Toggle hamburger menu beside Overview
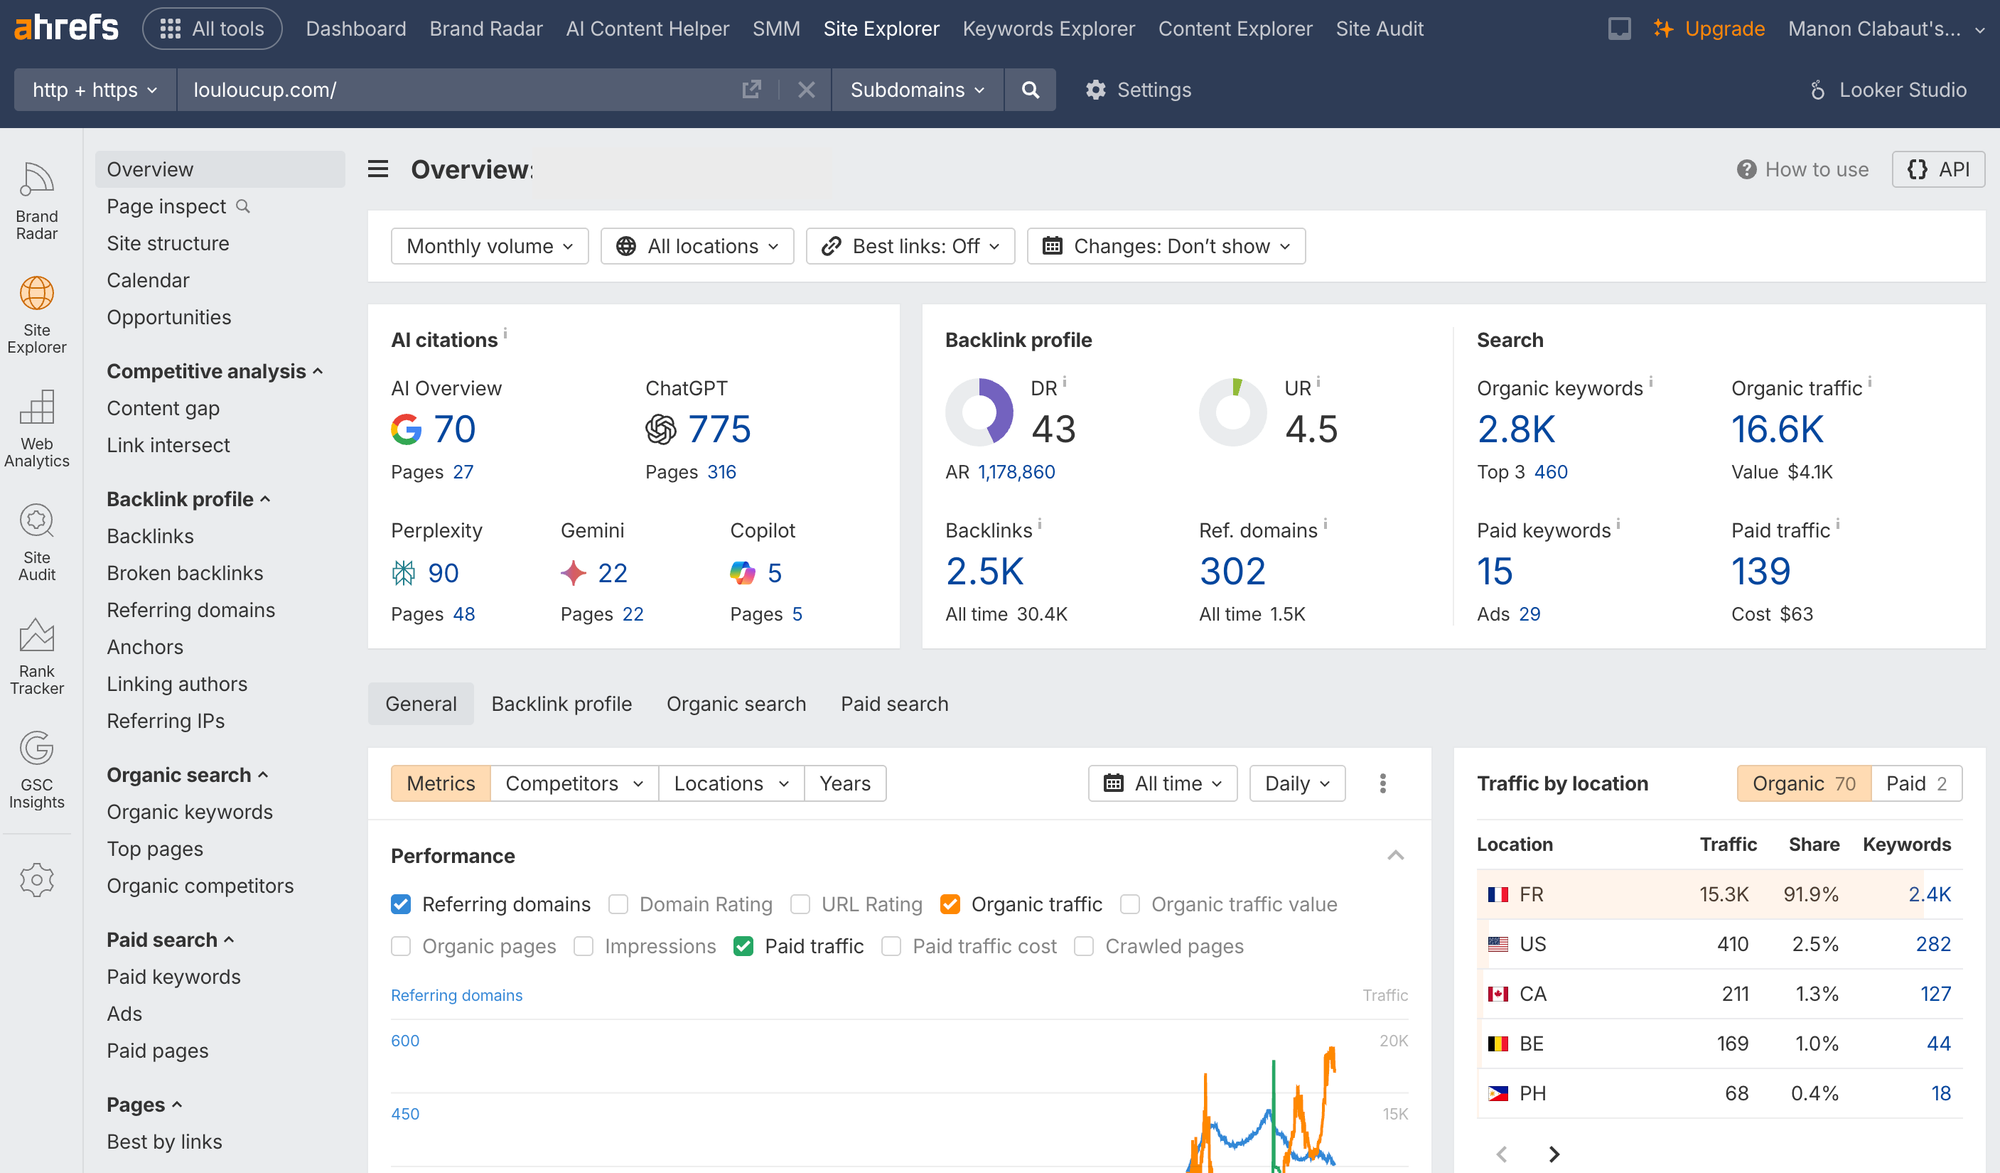Viewport: 2000px width, 1173px height. (378, 169)
